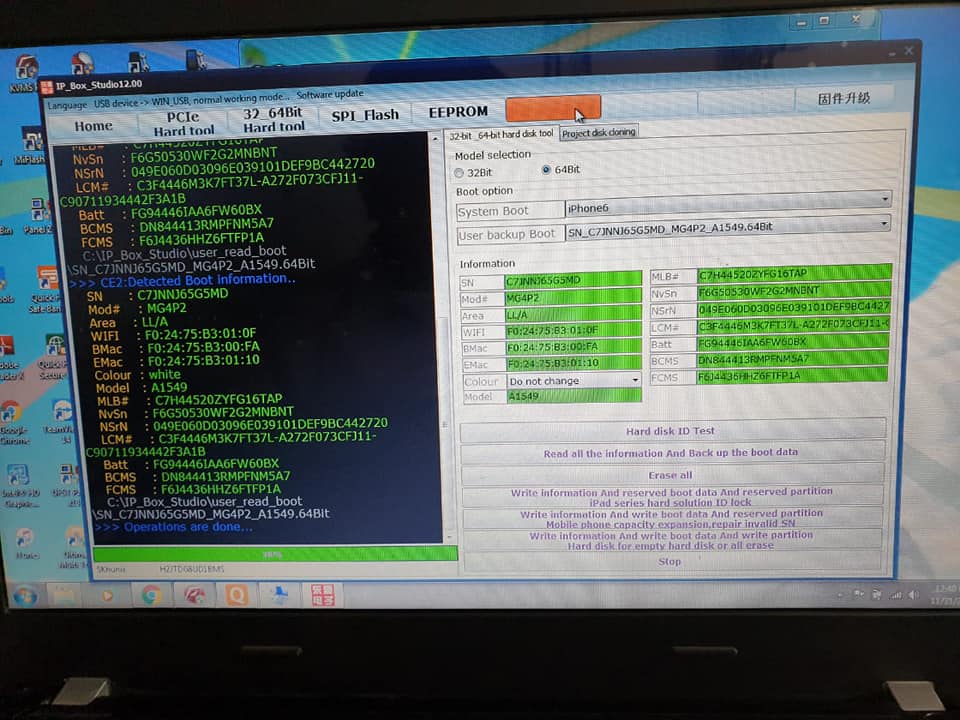Open the MiFlash desktop shortcut
960x720 pixels.
tap(31, 148)
